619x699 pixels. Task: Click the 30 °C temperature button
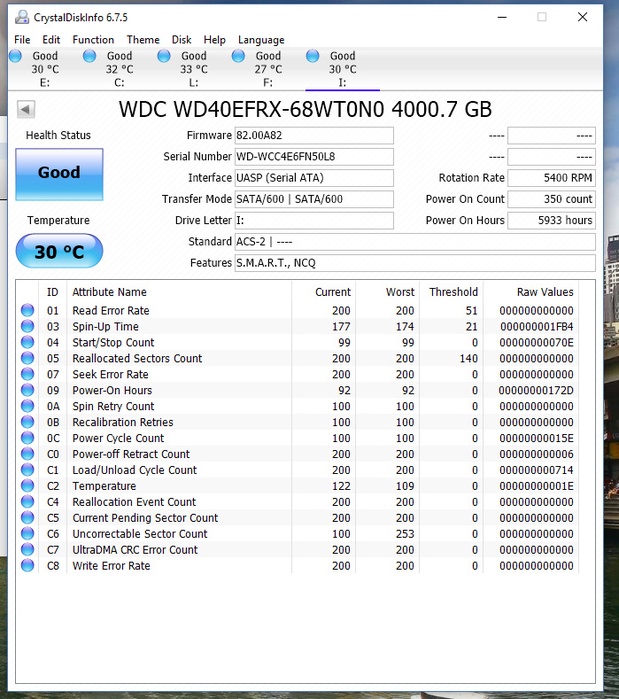coord(59,251)
